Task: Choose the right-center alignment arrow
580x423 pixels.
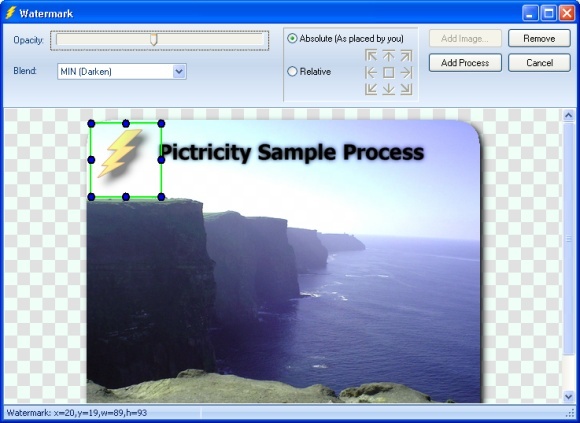Action: pyautogui.click(x=406, y=72)
